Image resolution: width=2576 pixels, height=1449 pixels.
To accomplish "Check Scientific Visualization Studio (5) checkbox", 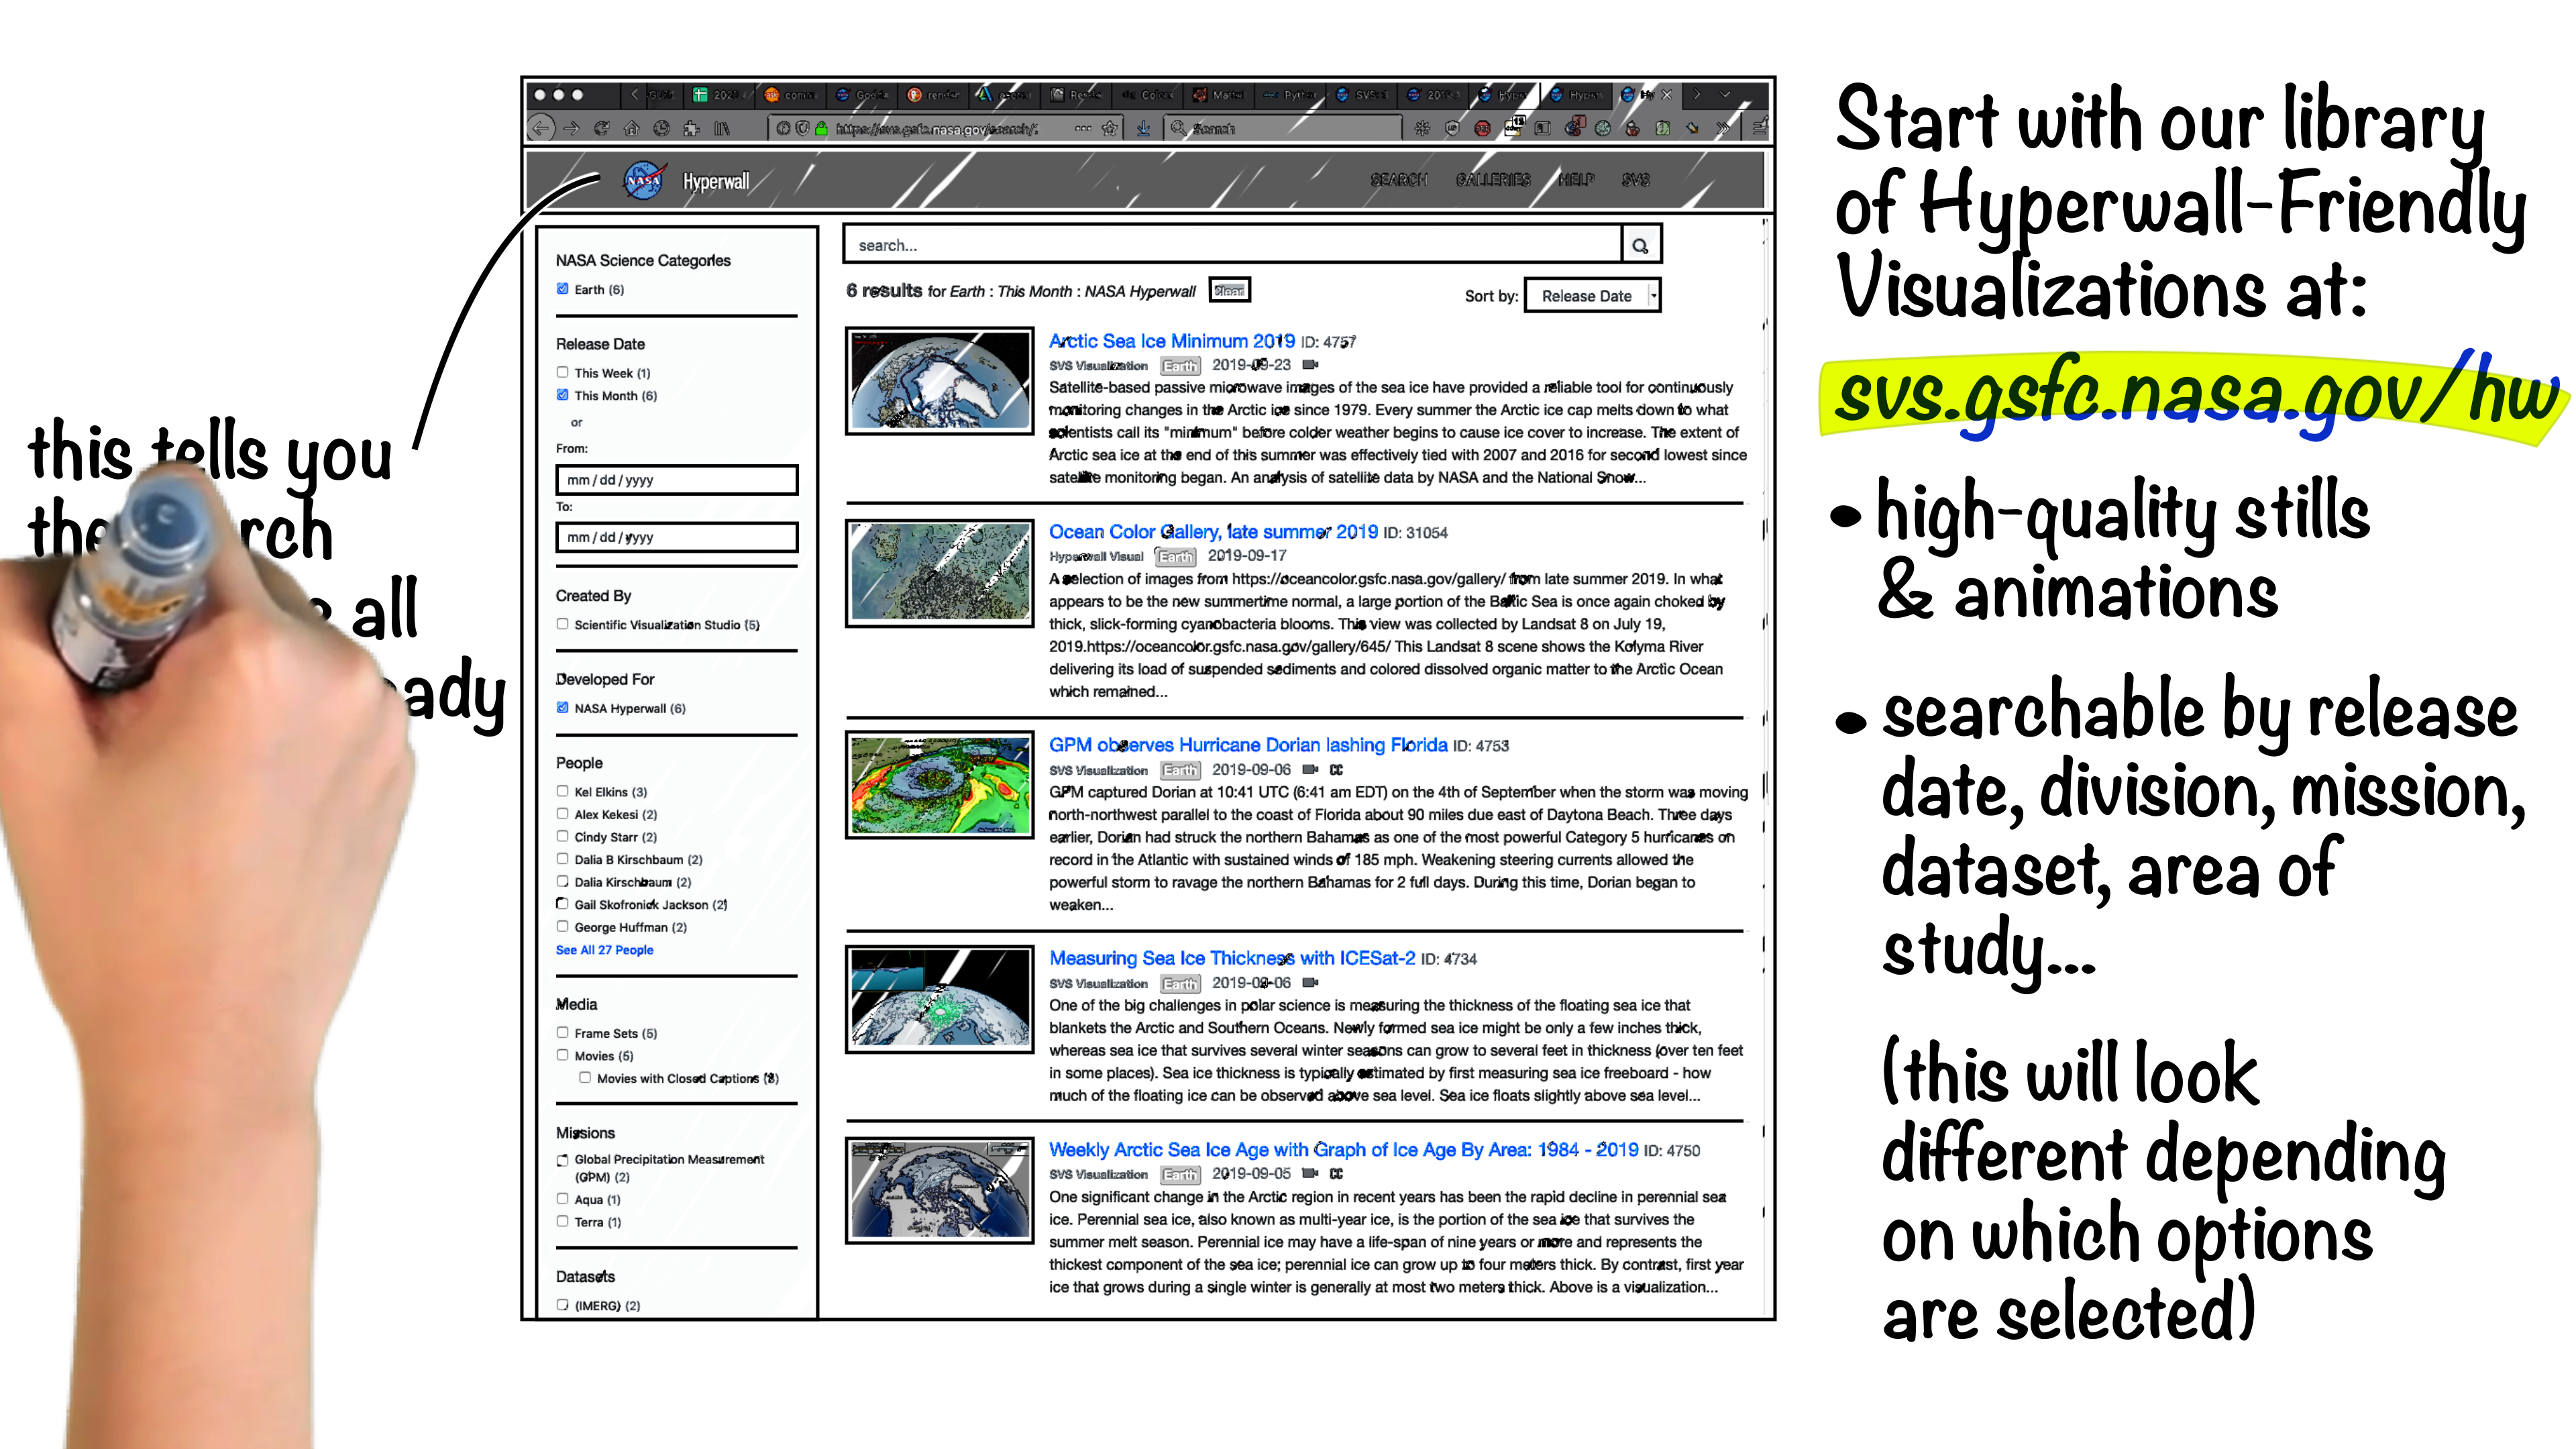I will coord(562,624).
